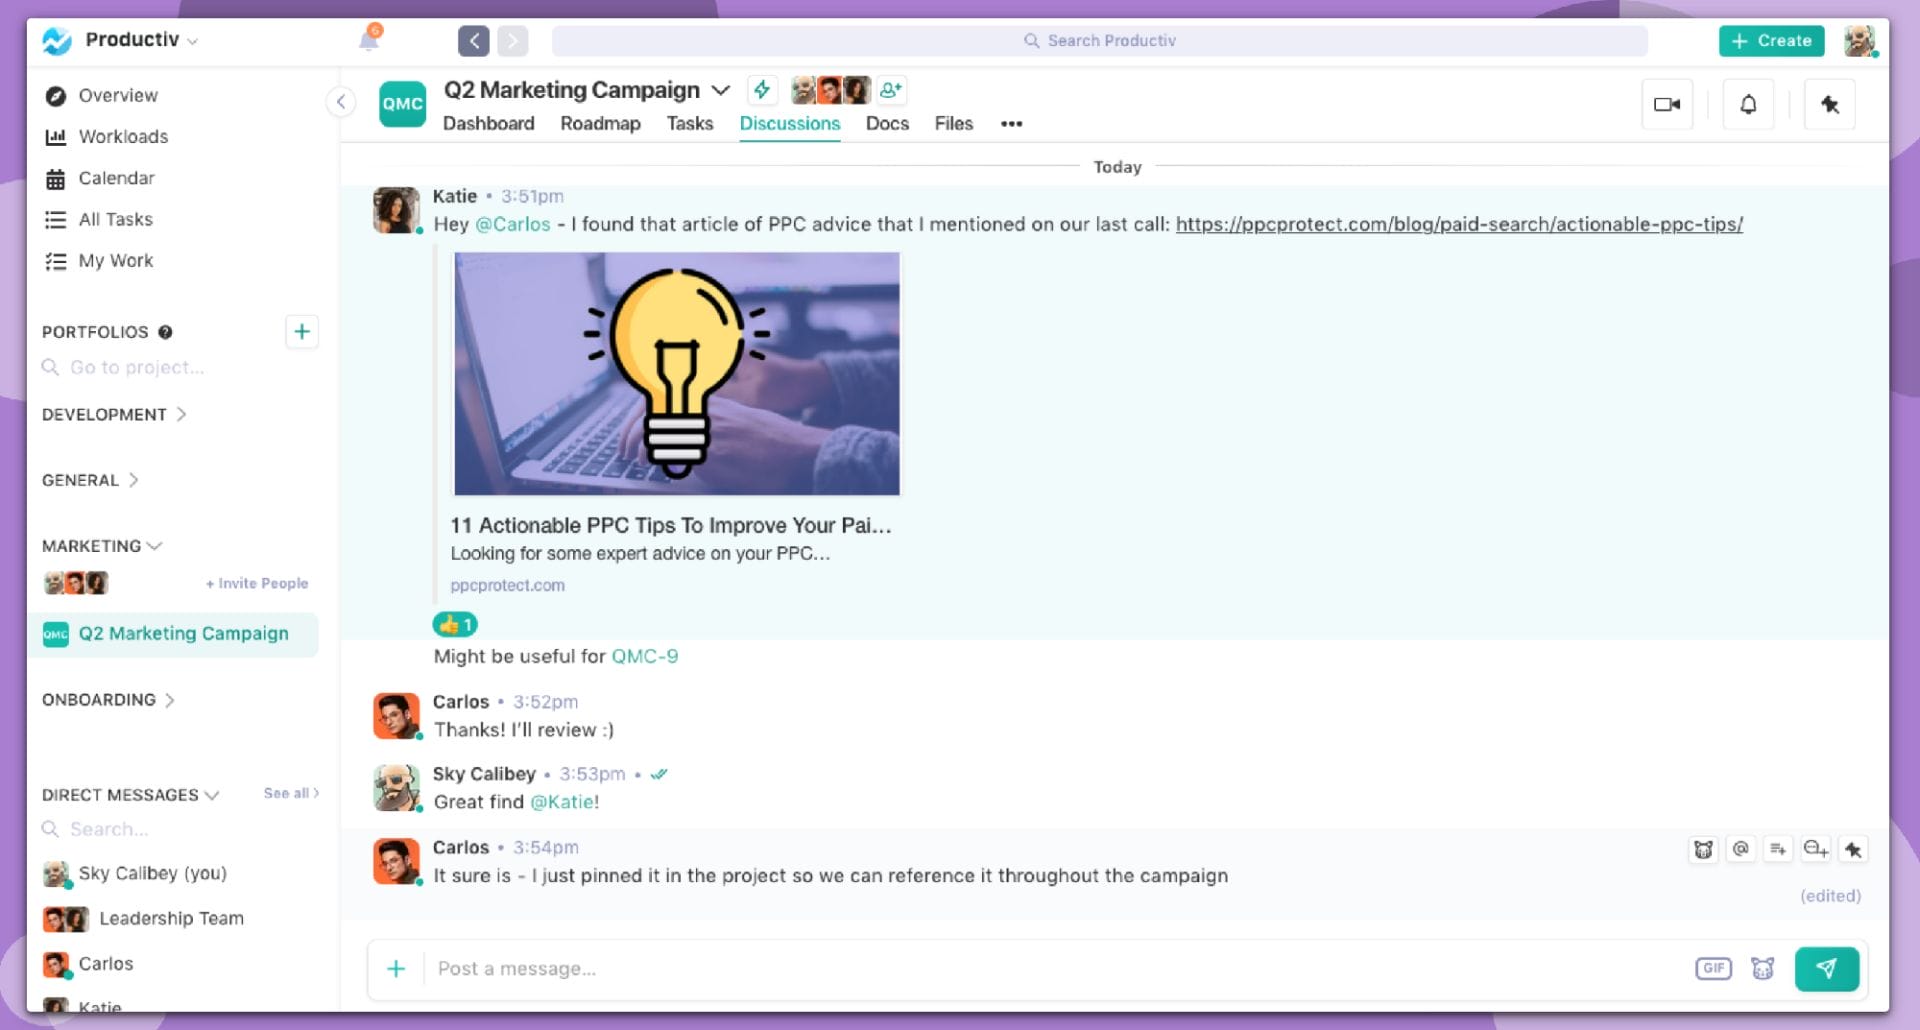Open pinned items with pin icon
The width and height of the screenshot is (1920, 1030).
(x=1829, y=104)
